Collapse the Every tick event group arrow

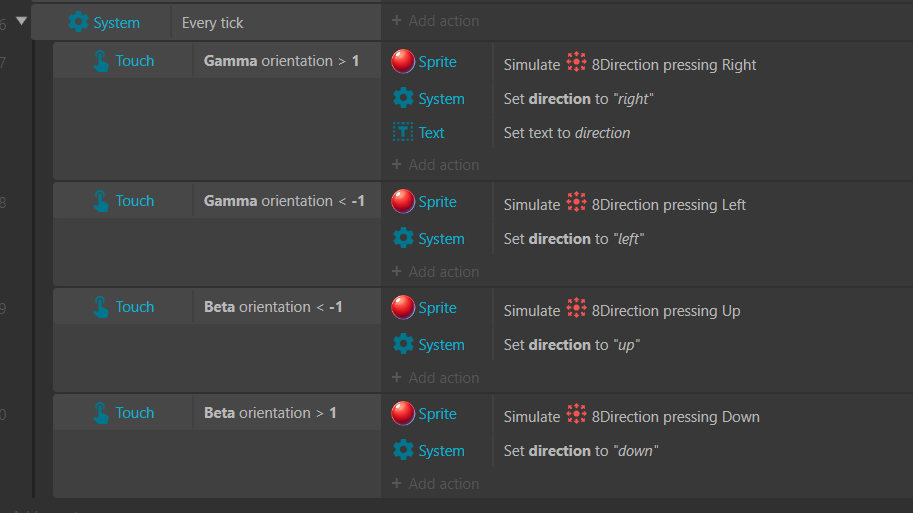pos(22,21)
